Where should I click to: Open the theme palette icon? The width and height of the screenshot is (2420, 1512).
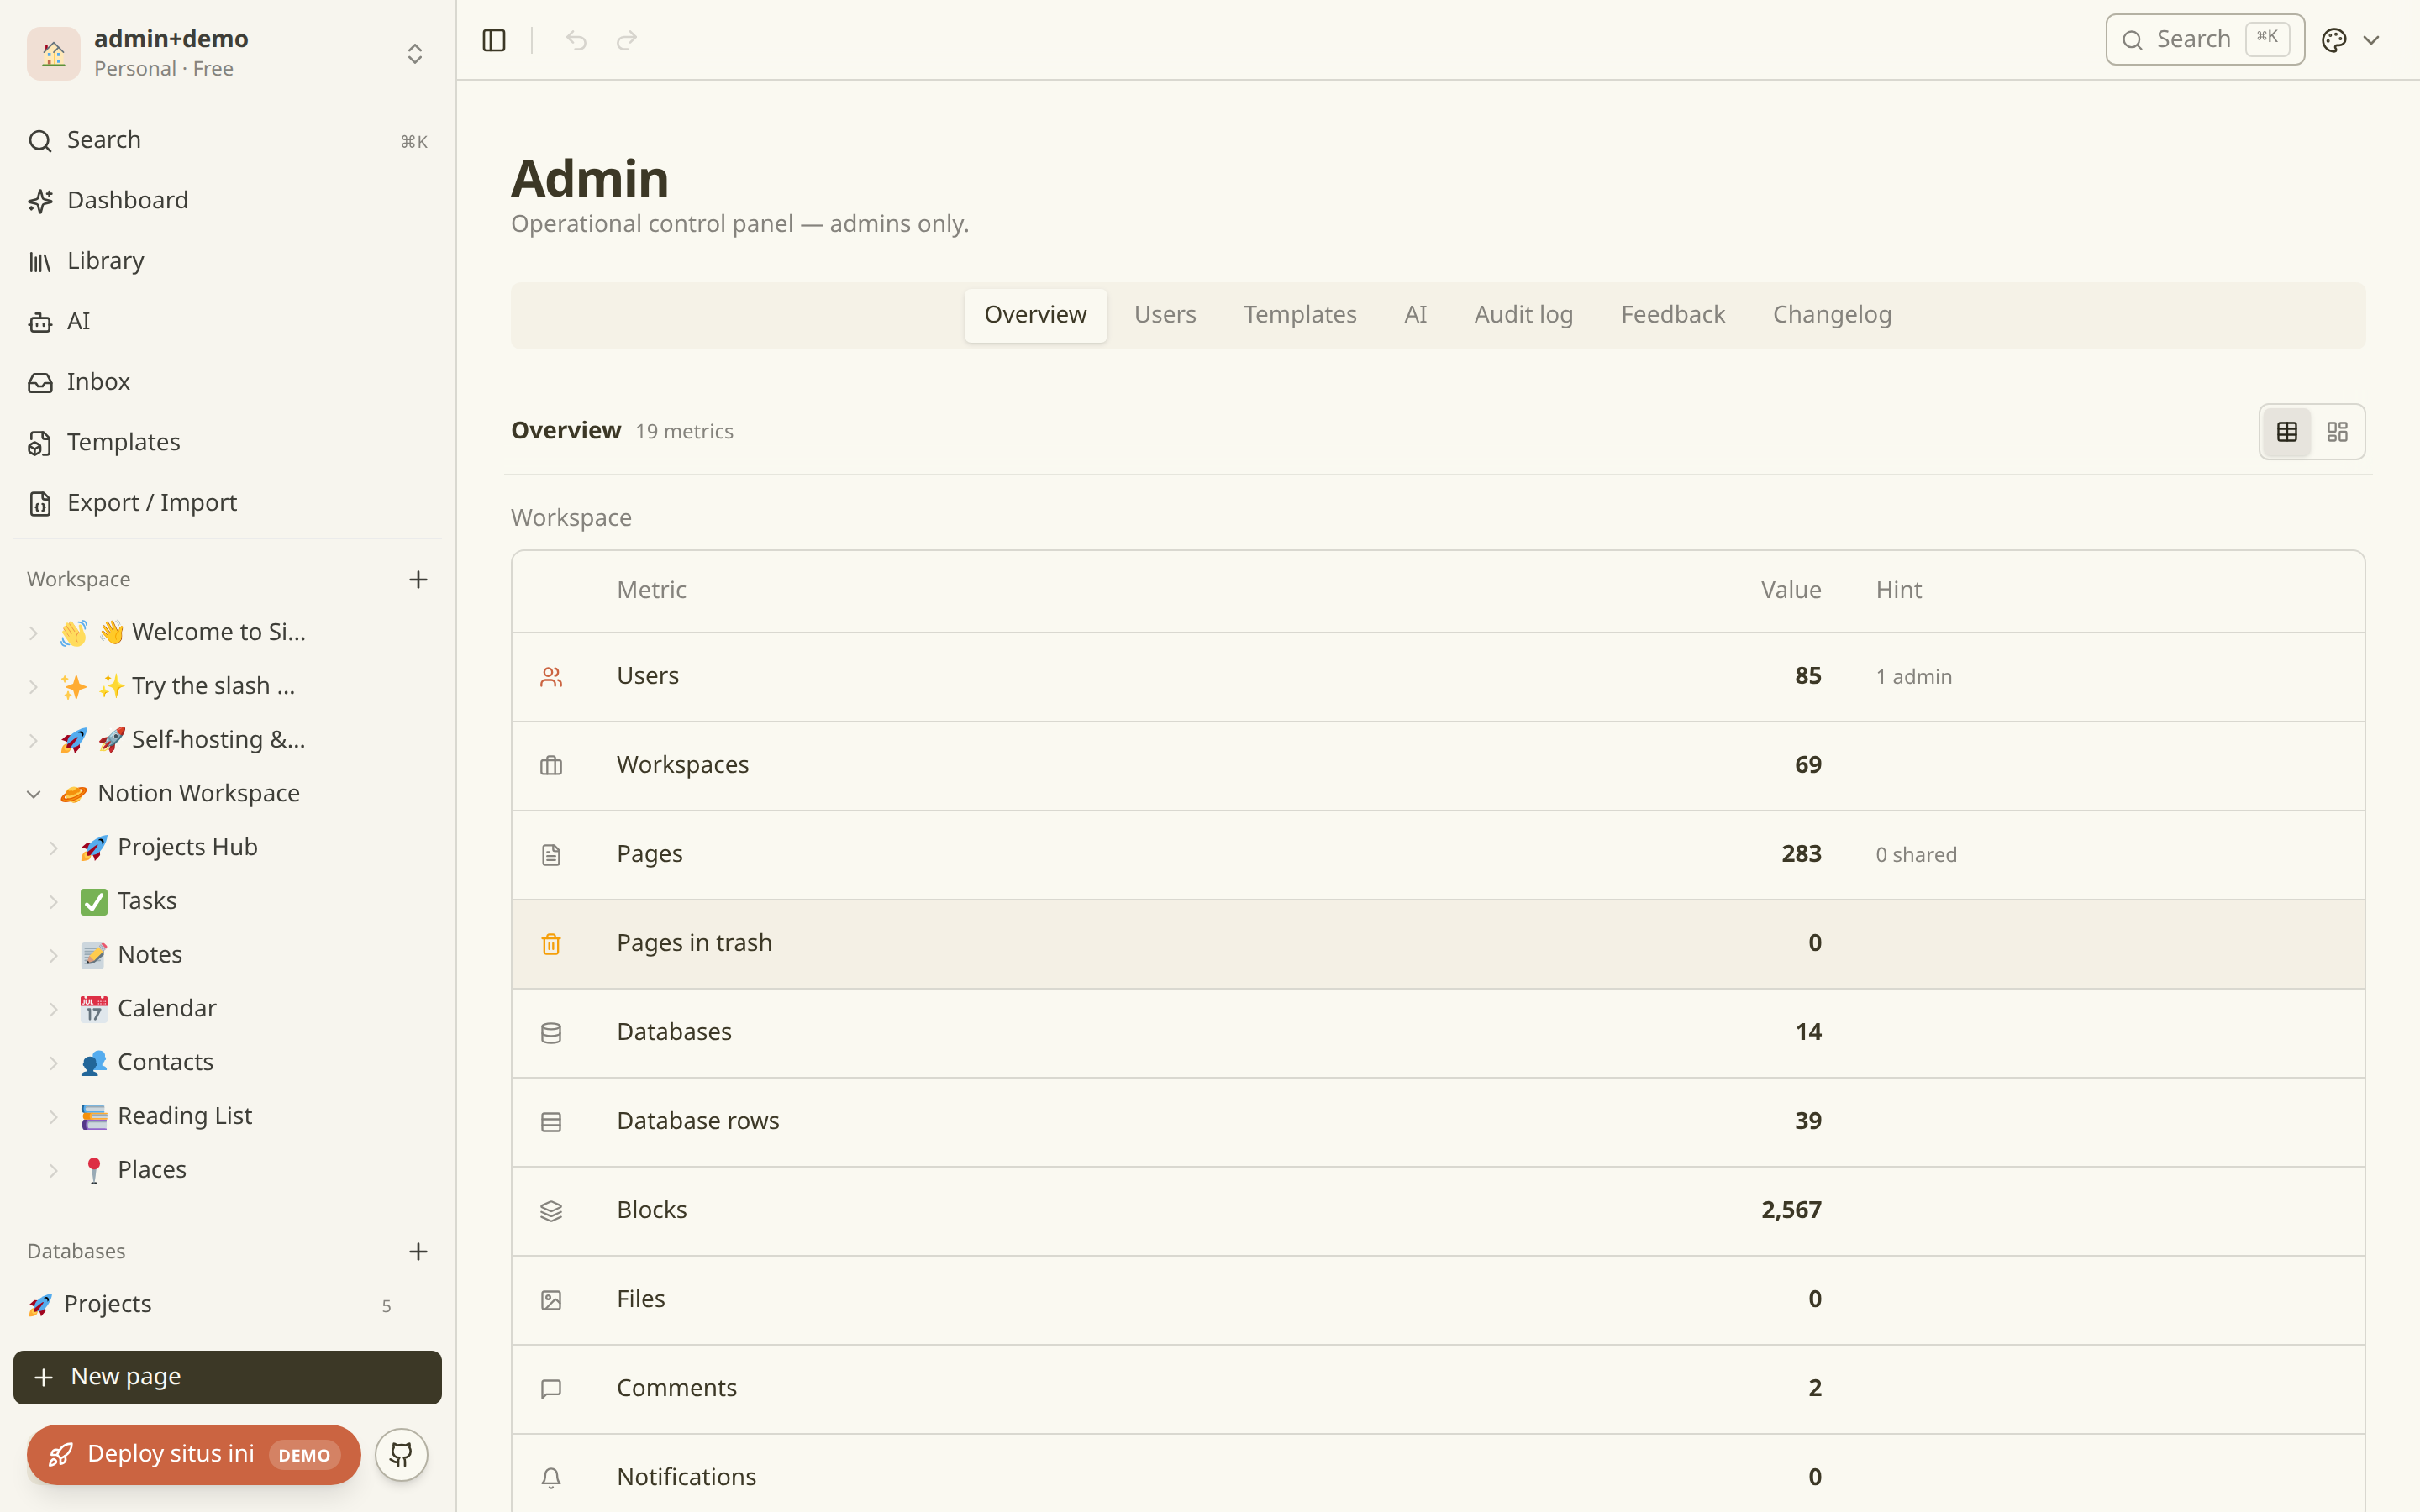tap(2334, 40)
